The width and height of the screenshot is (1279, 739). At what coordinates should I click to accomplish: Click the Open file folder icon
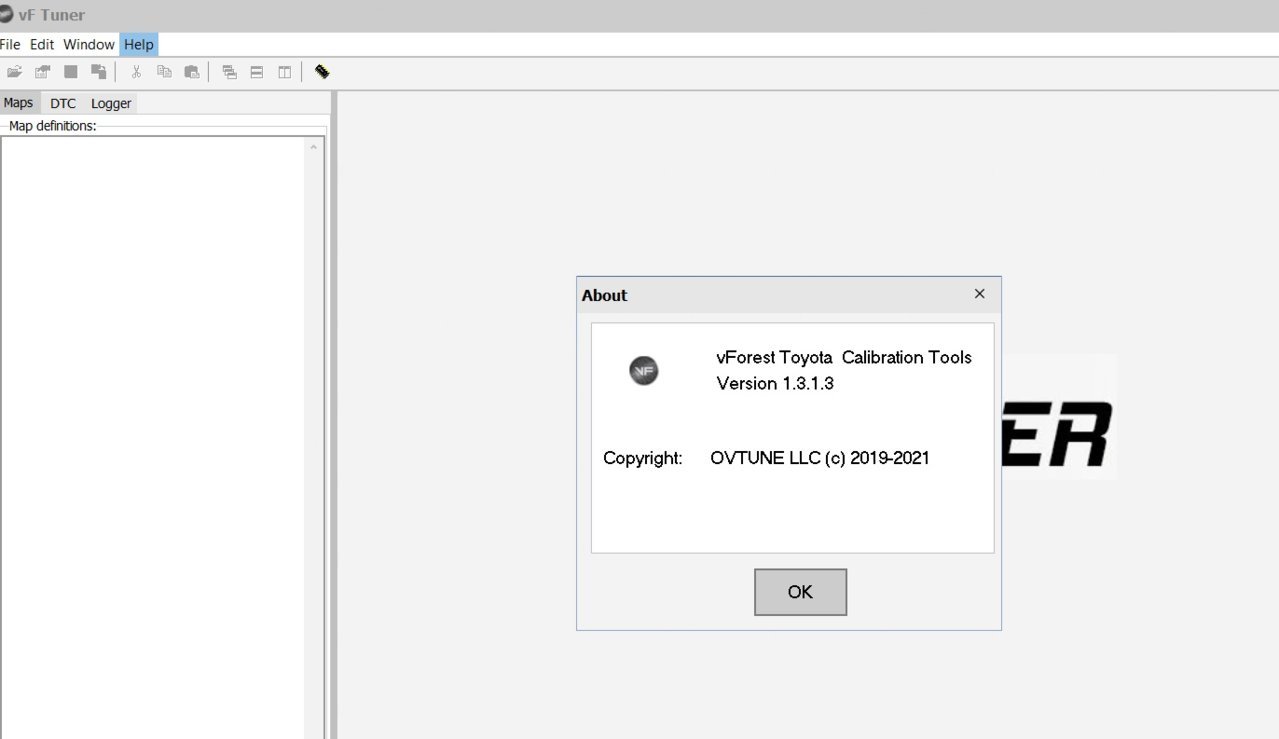point(14,72)
